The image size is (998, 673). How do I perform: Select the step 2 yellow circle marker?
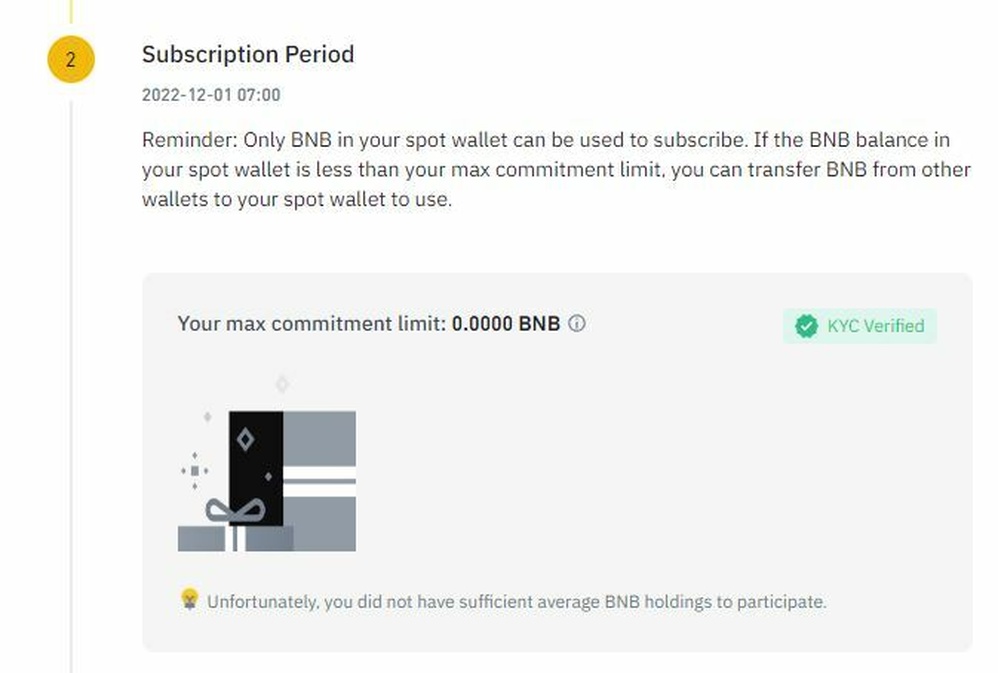tap(70, 60)
